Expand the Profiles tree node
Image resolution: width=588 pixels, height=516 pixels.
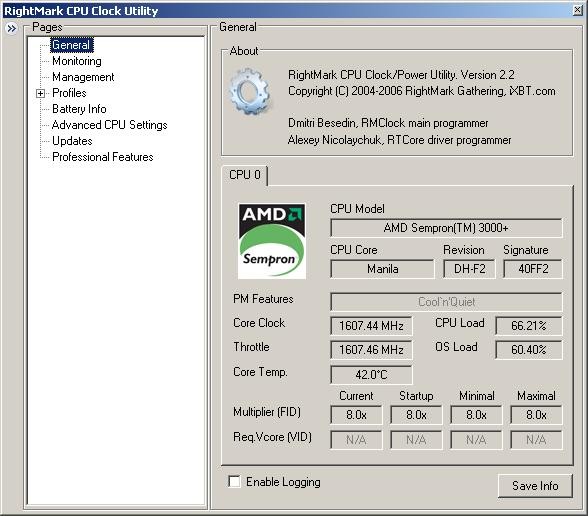coord(40,93)
